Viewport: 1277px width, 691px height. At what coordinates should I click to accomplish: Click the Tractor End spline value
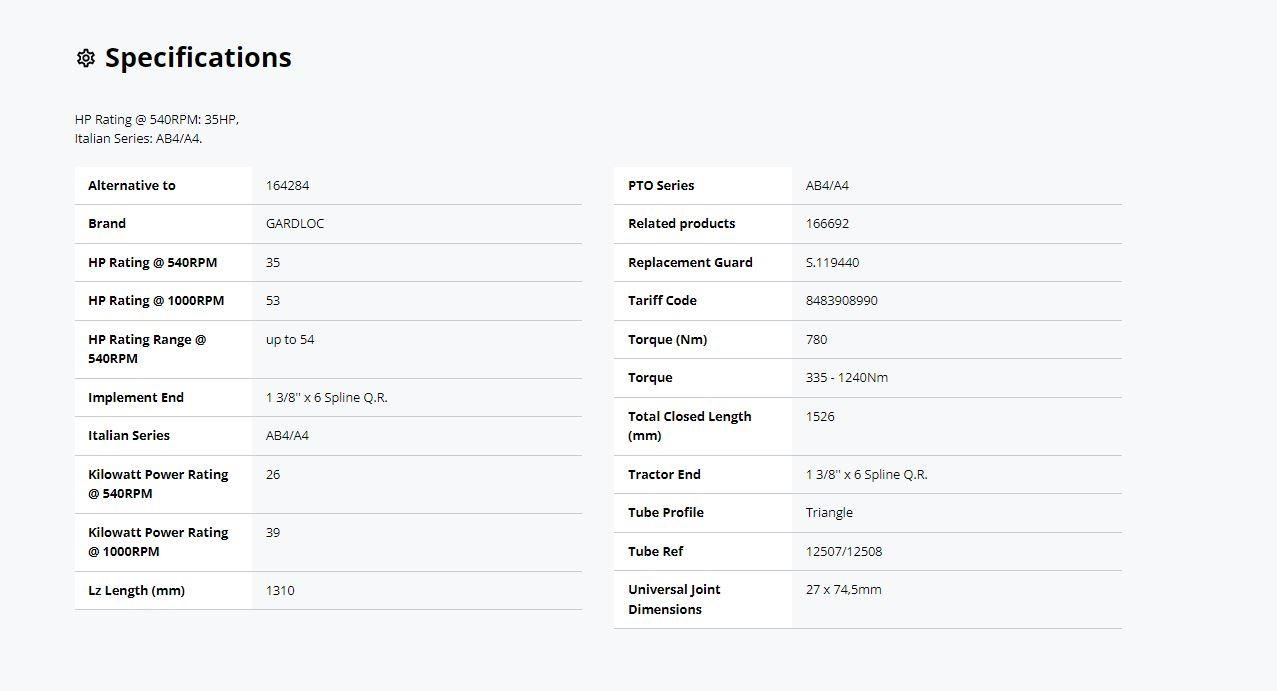click(x=866, y=475)
